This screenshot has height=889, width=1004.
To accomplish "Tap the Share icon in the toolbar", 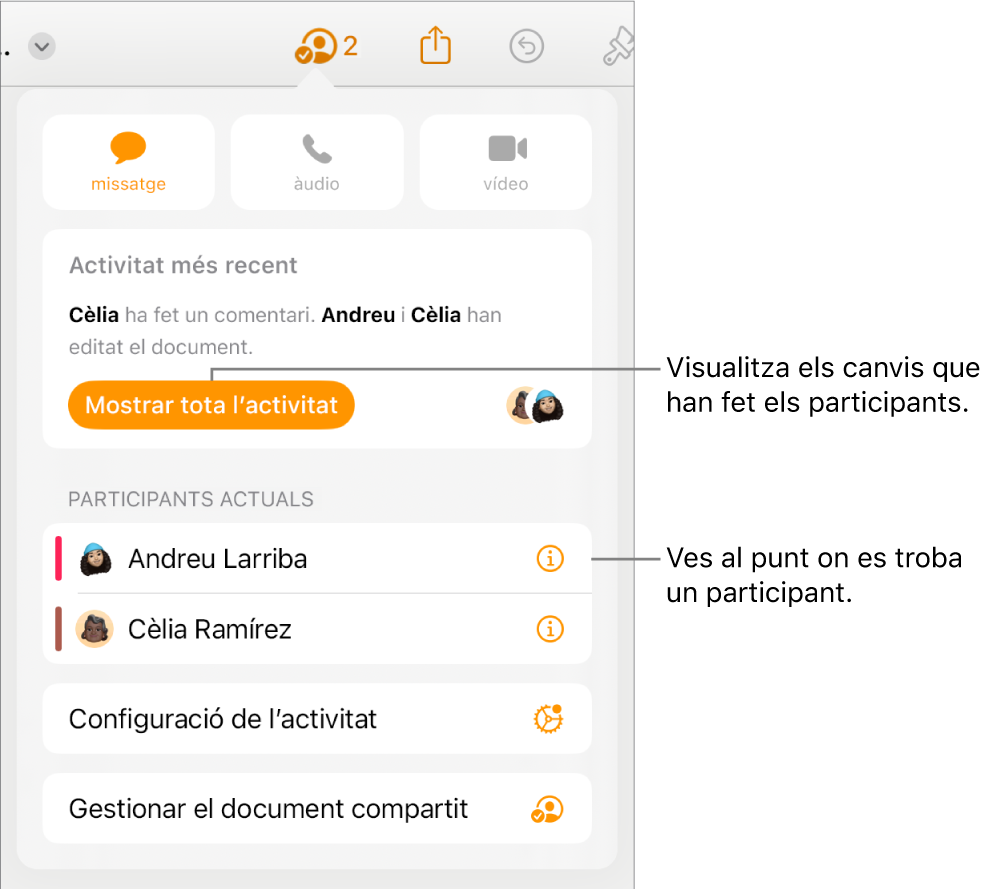I will point(435,45).
